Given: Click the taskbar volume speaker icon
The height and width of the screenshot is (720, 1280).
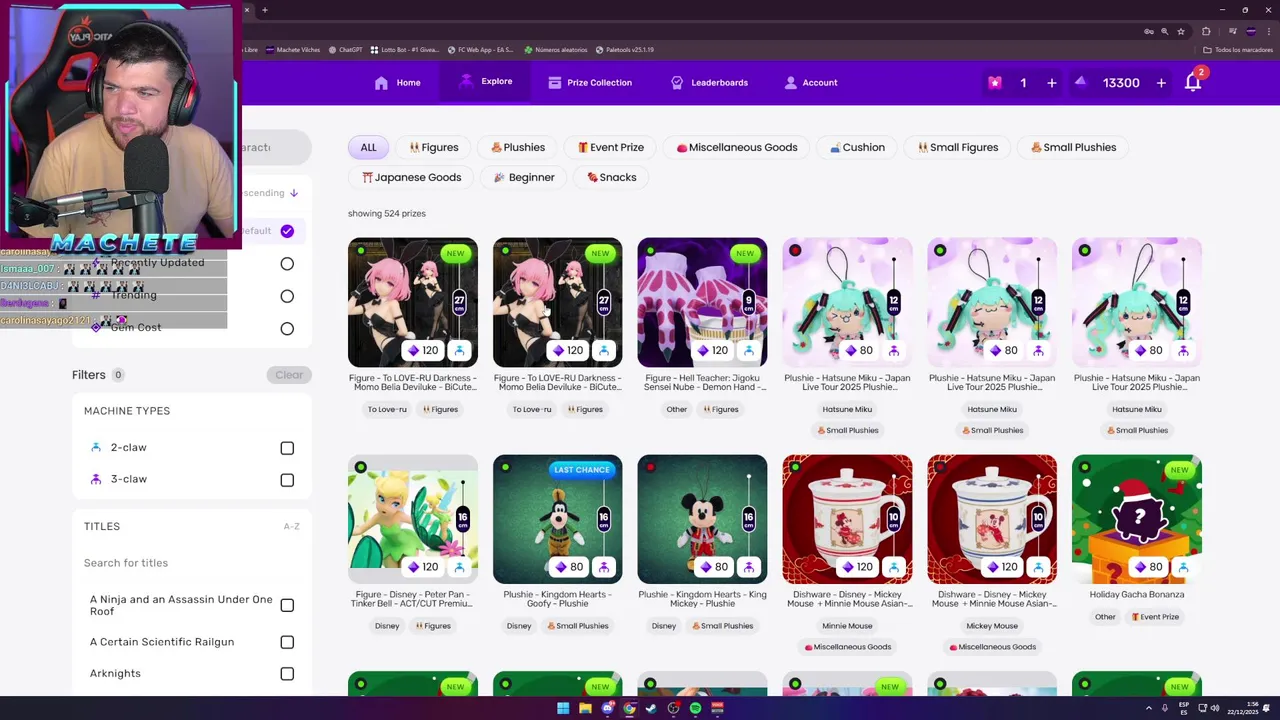Looking at the screenshot, I should point(1215,708).
